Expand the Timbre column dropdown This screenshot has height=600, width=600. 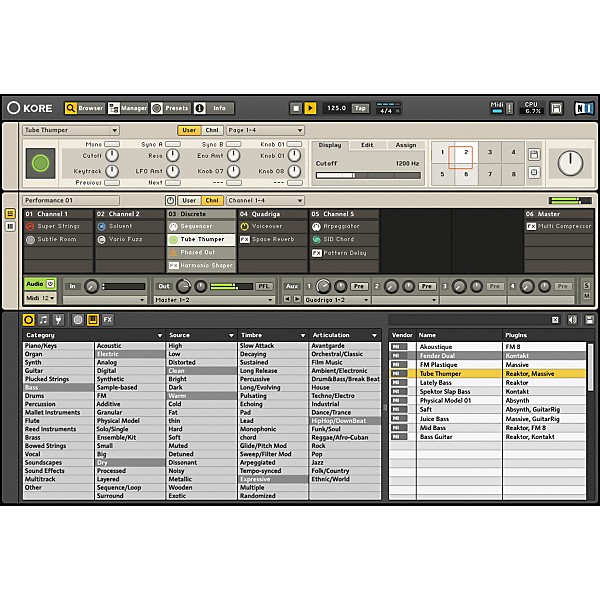tap(303, 336)
